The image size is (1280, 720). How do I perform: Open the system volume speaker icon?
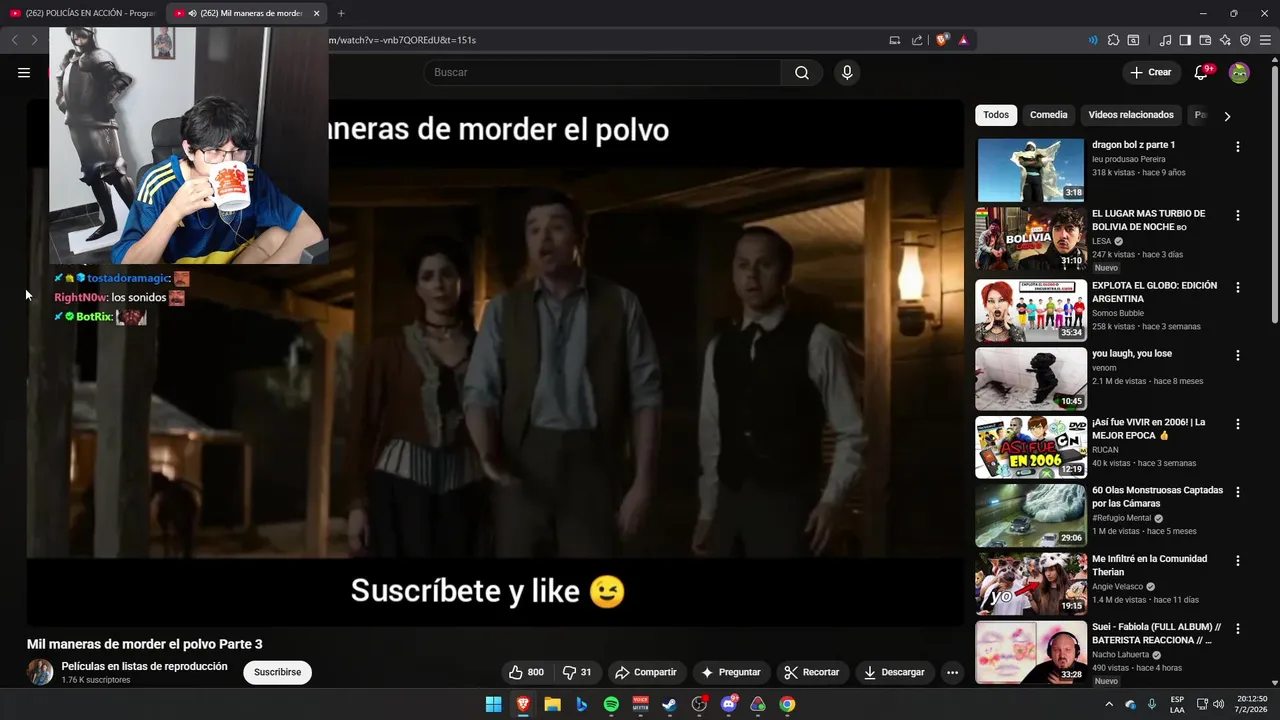coord(1218,704)
